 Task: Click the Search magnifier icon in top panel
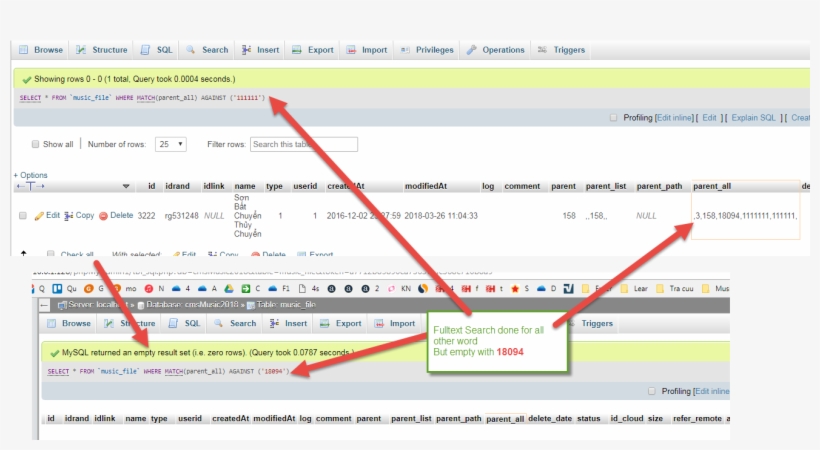(192, 50)
